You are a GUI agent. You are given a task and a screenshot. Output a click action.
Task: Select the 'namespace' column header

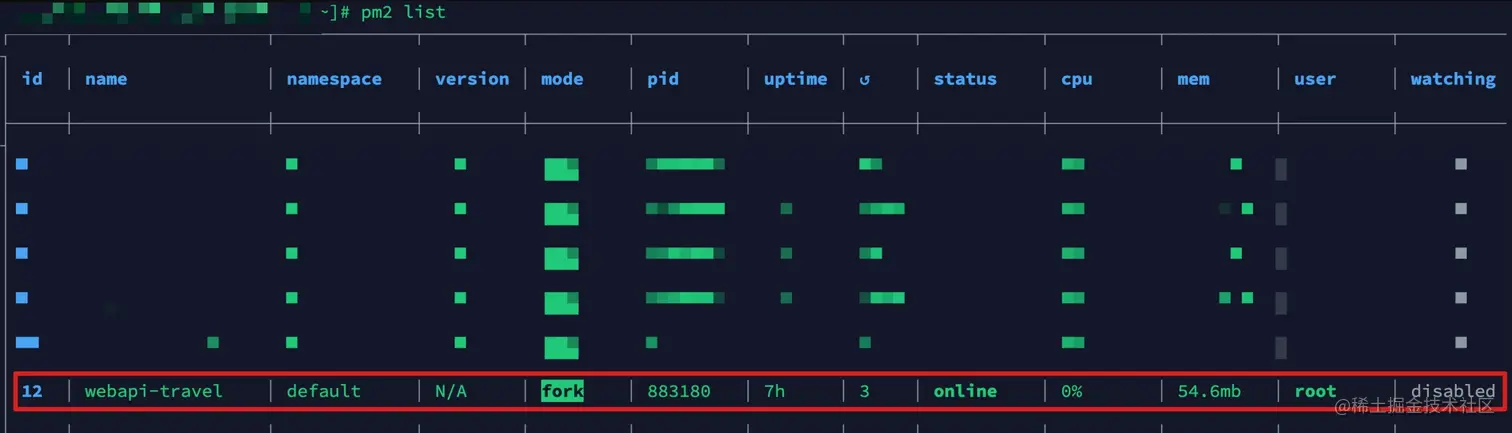[334, 79]
